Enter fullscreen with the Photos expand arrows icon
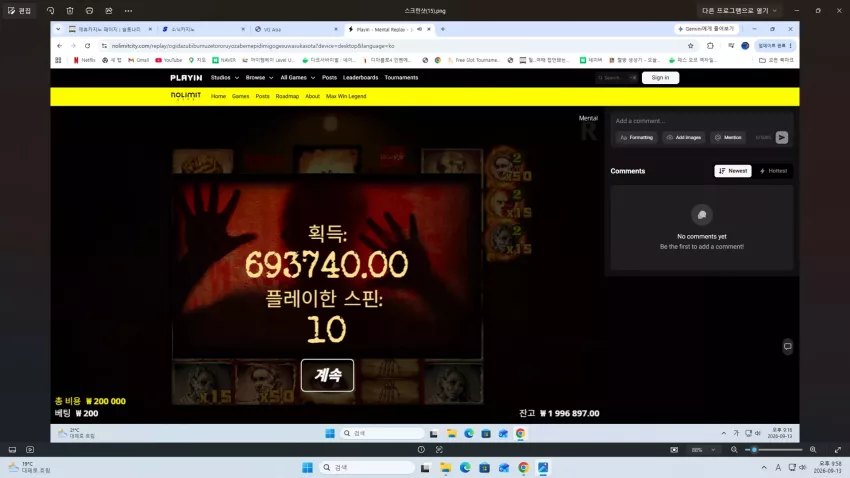 pyautogui.click(x=838, y=449)
